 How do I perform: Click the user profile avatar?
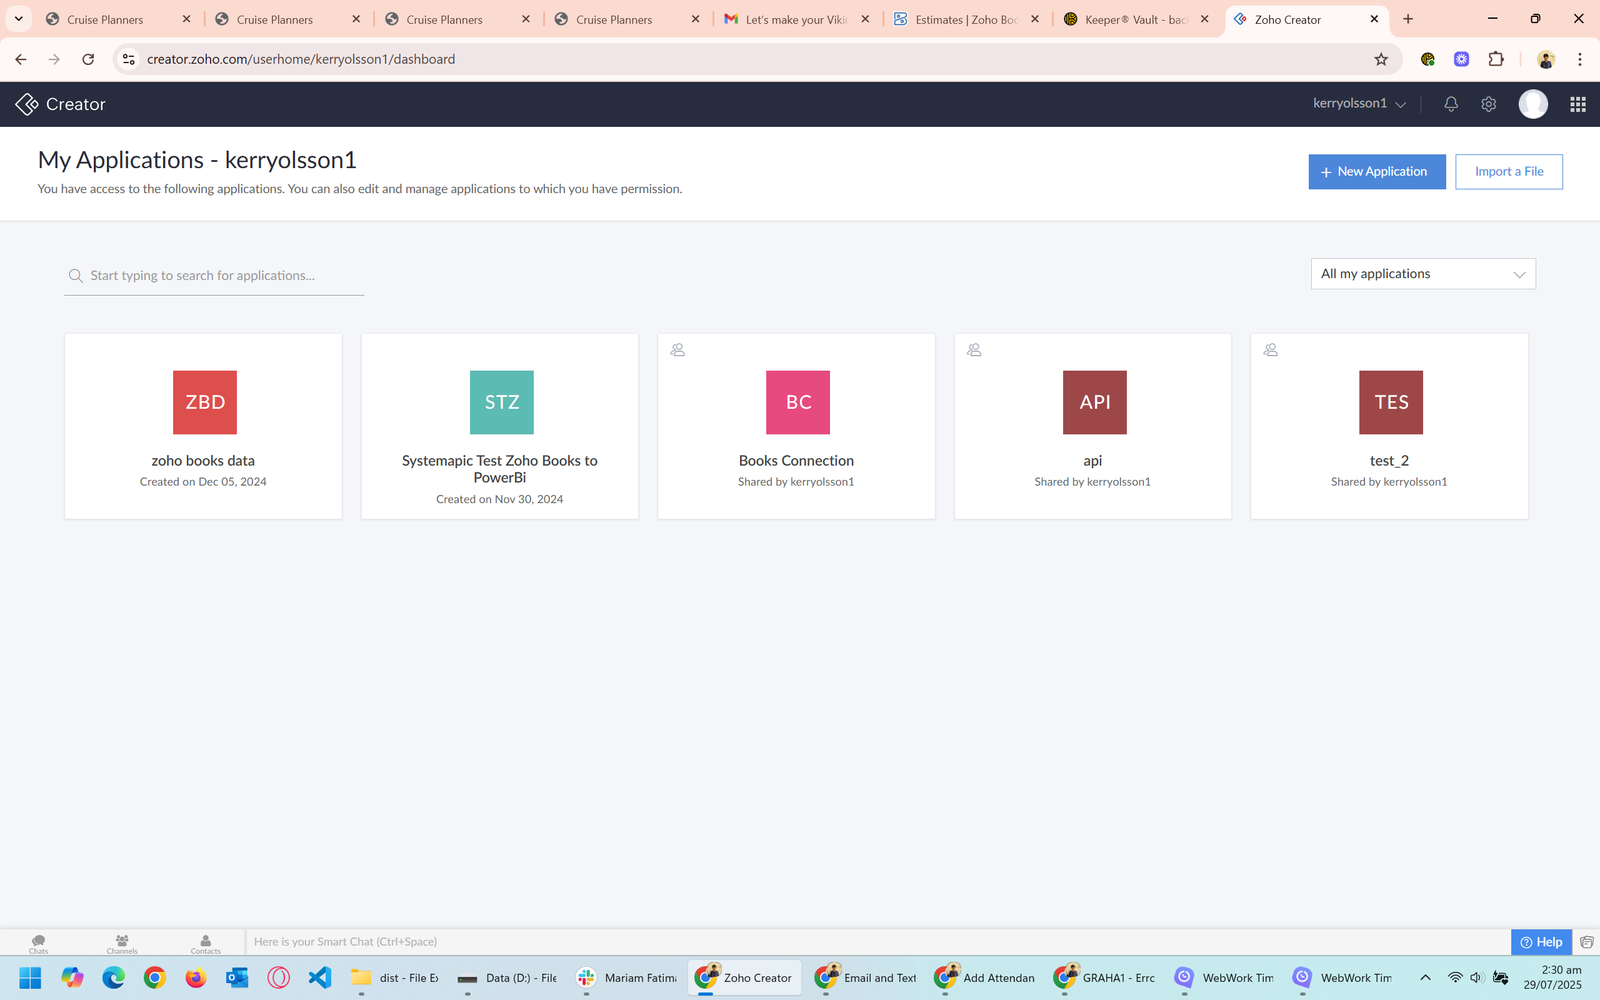pyautogui.click(x=1533, y=104)
